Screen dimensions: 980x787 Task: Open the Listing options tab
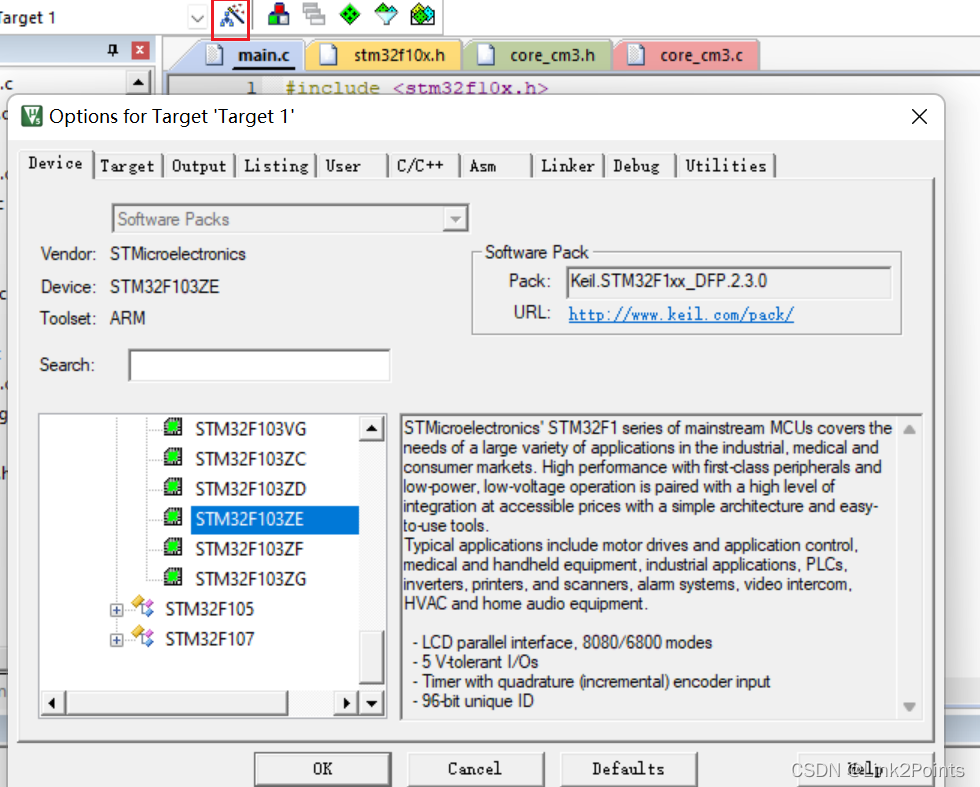pyautogui.click(x=276, y=166)
